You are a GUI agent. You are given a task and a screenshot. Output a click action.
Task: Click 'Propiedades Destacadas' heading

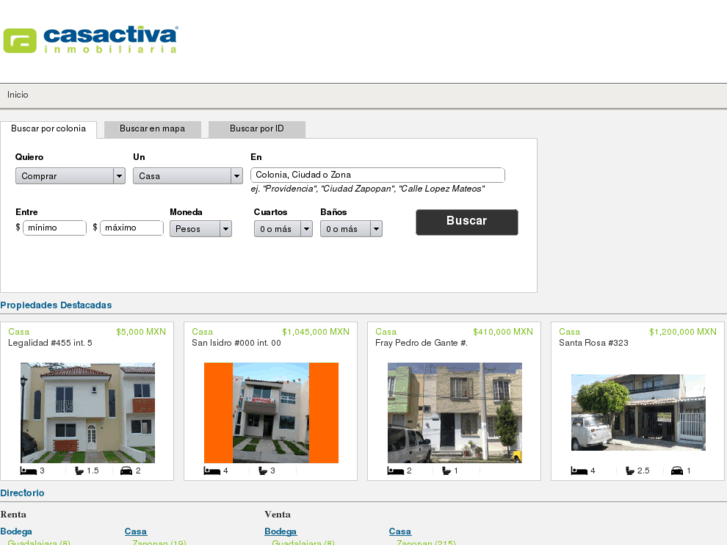point(56,305)
